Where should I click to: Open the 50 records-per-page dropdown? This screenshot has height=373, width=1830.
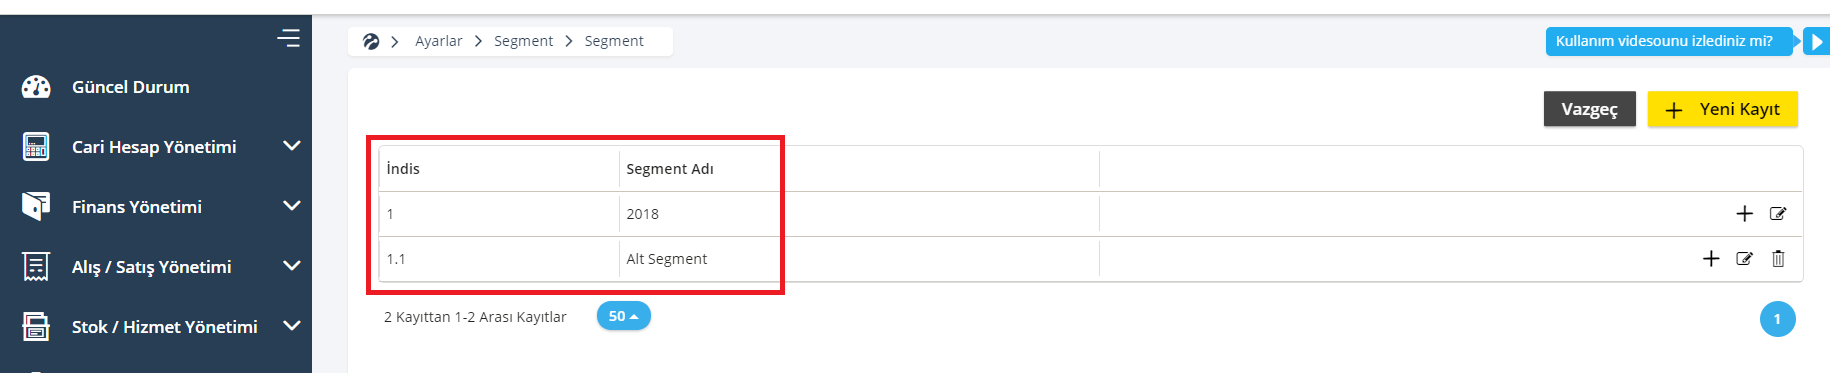(x=623, y=316)
